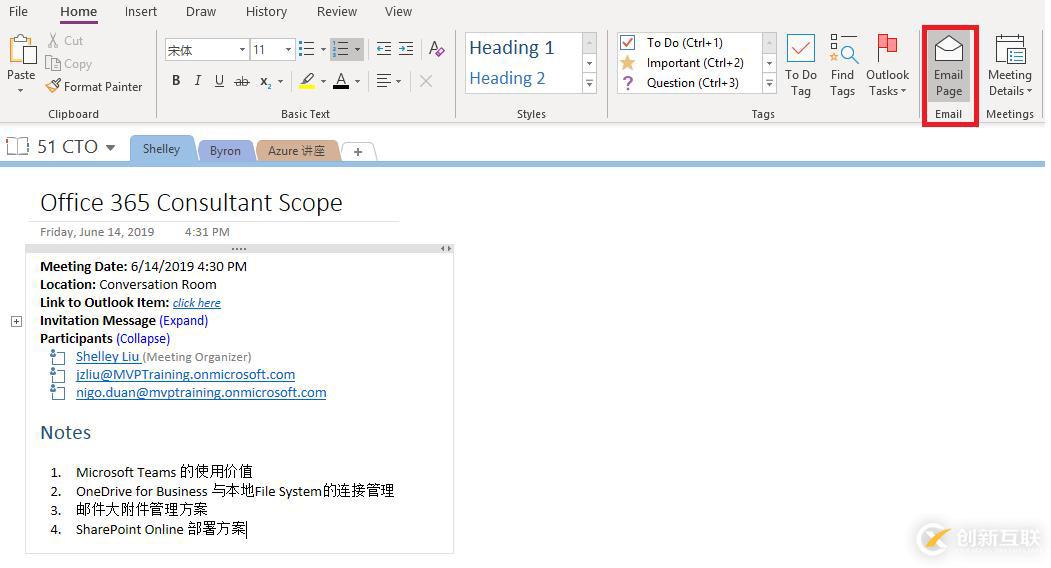This screenshot has height=568, width=1051.
Task: Expand the Tags gallery
Action: (x=769, y=84)
